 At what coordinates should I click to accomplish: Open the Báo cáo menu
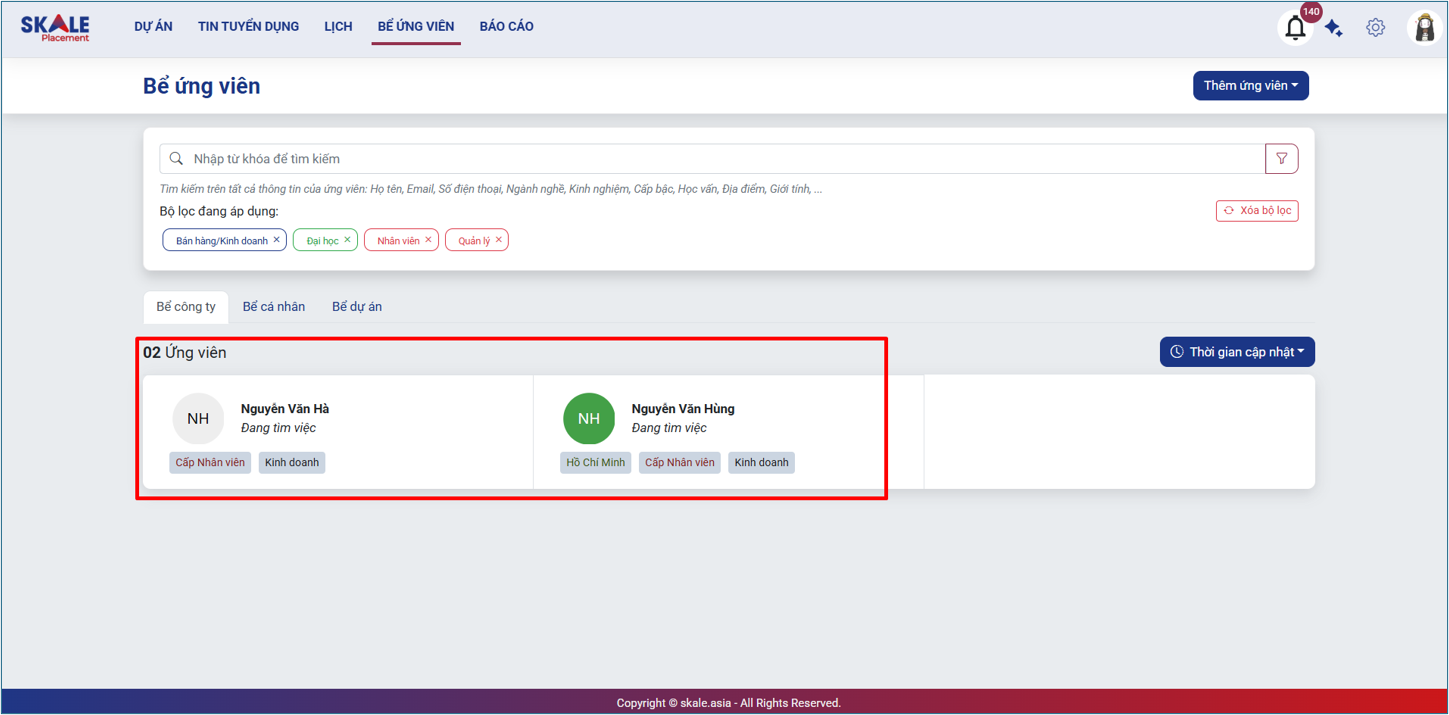coord(506,27)
